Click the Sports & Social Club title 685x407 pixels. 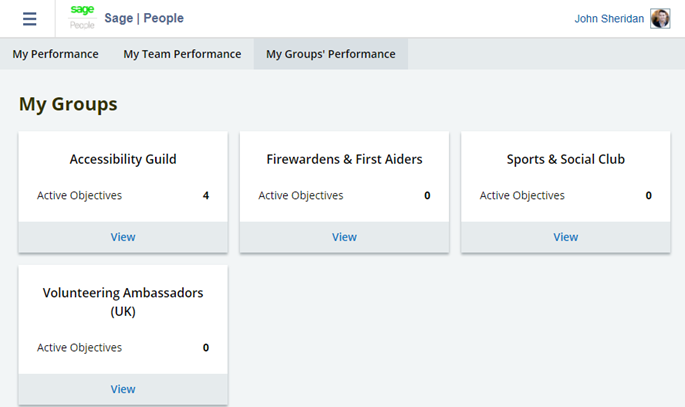click(x=565, y=159)
